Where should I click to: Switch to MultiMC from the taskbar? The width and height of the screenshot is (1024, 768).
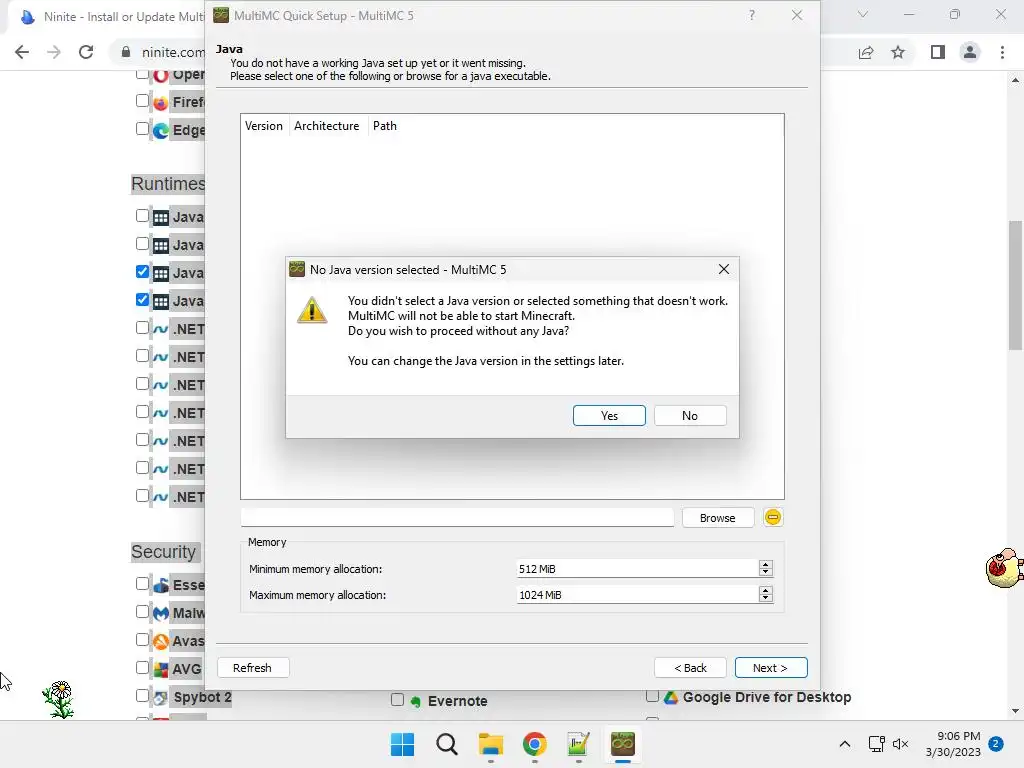[x=623, y=744]
